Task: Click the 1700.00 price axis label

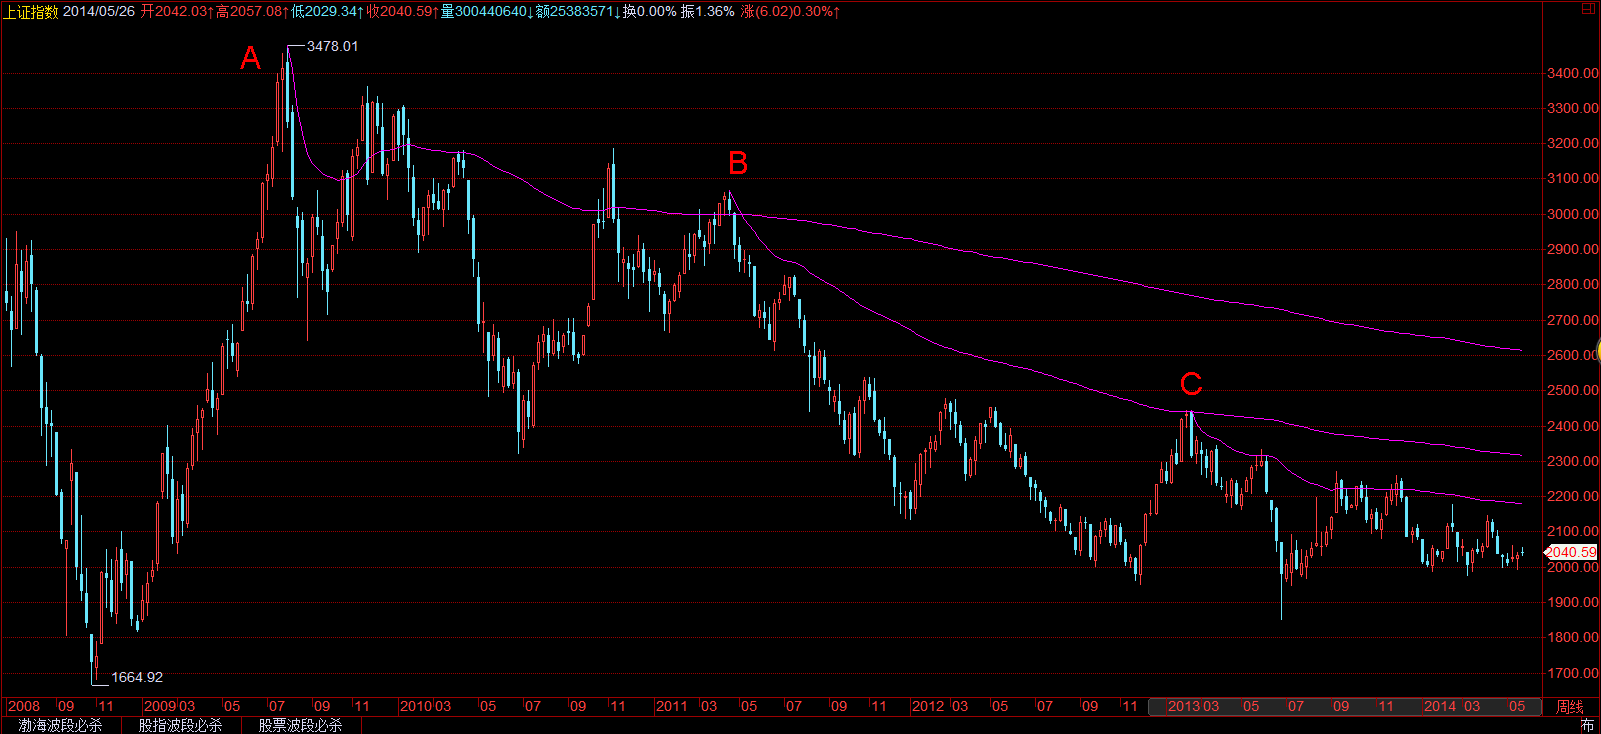Action: click(1572, 673)
